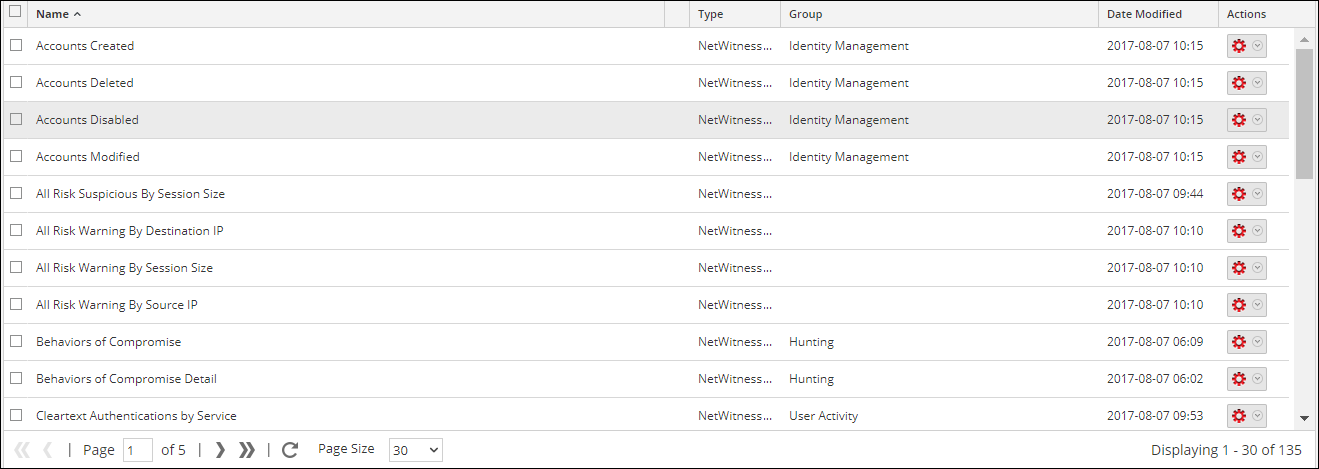This screenshot has width=1319, height=469.
Task: Click the page number input field
Action: tap(137, 450)
